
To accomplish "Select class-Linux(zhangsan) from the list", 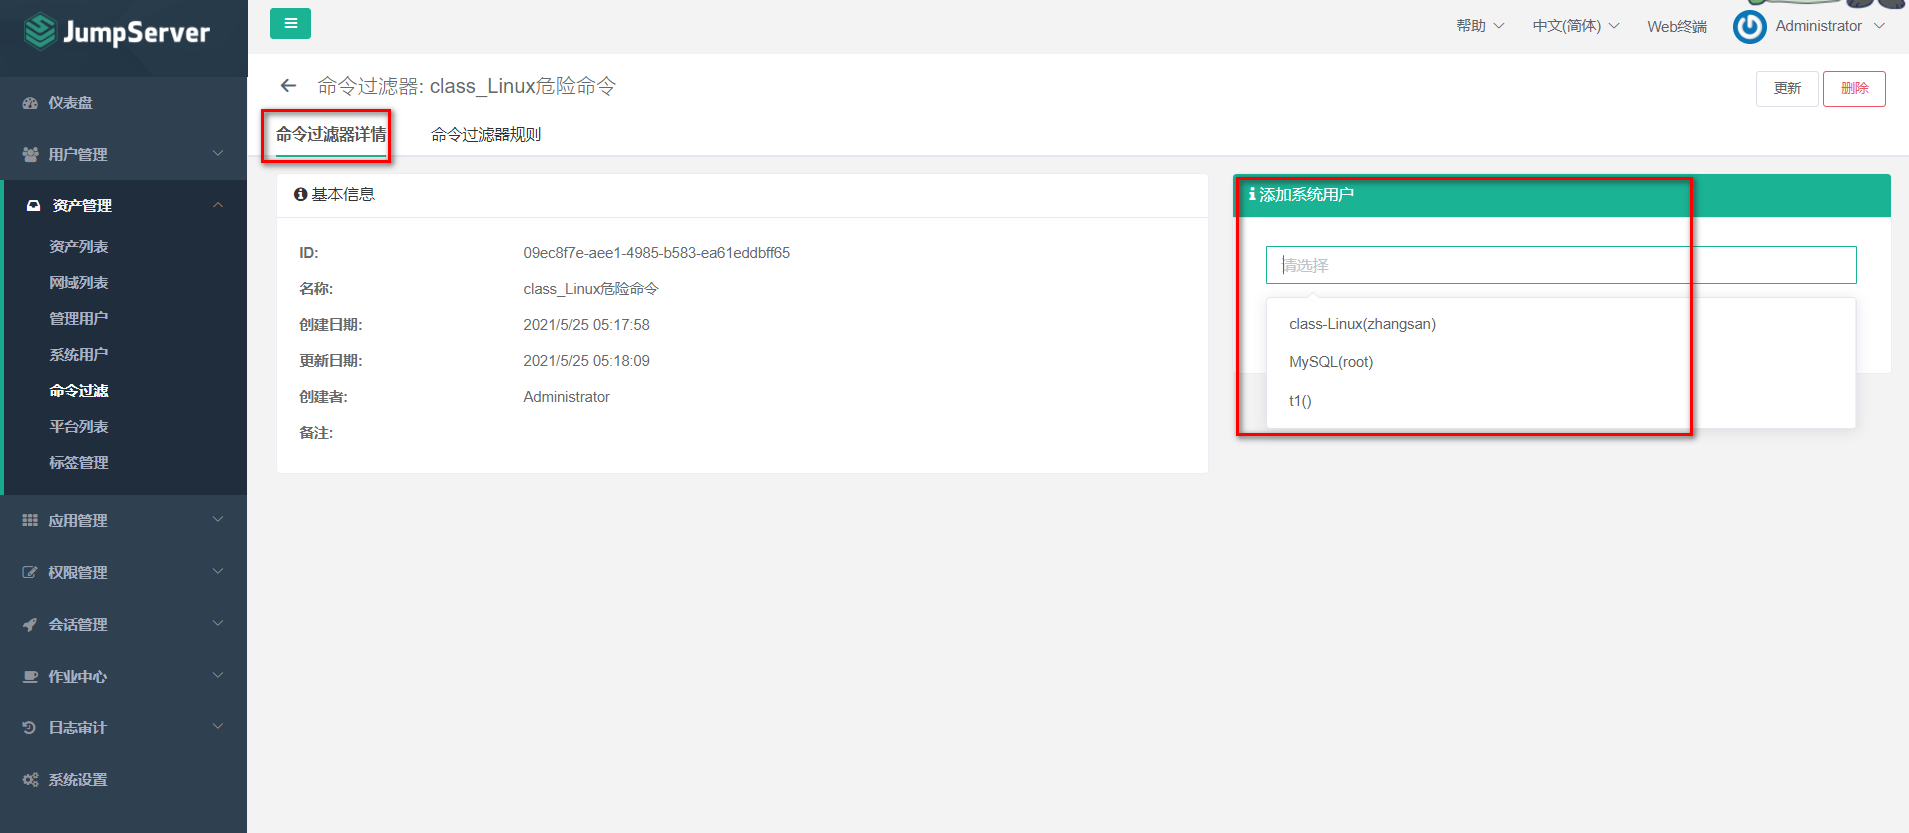I will point(1561,324).
